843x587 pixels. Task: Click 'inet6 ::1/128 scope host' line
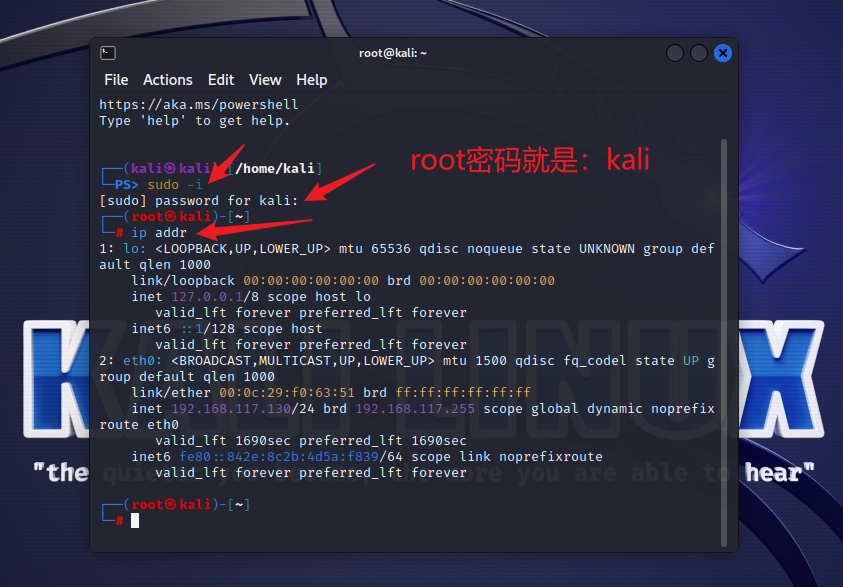click(x=227, y=328)
